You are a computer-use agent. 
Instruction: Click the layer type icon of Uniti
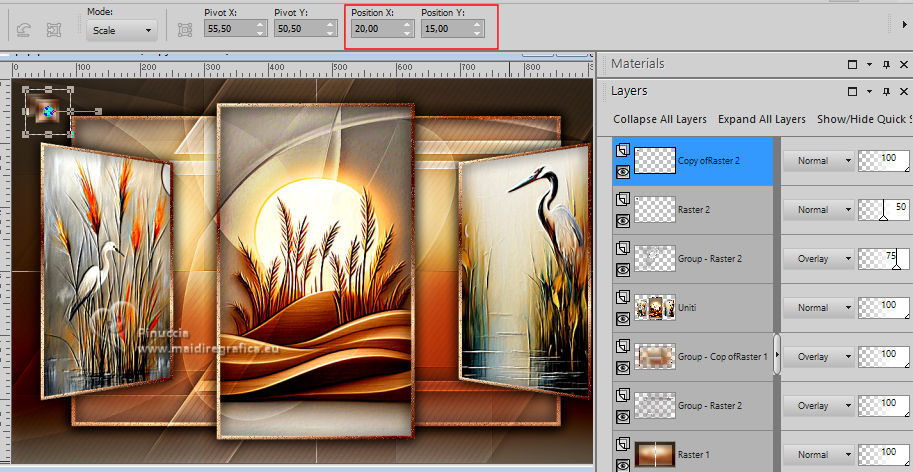point(623,297)
